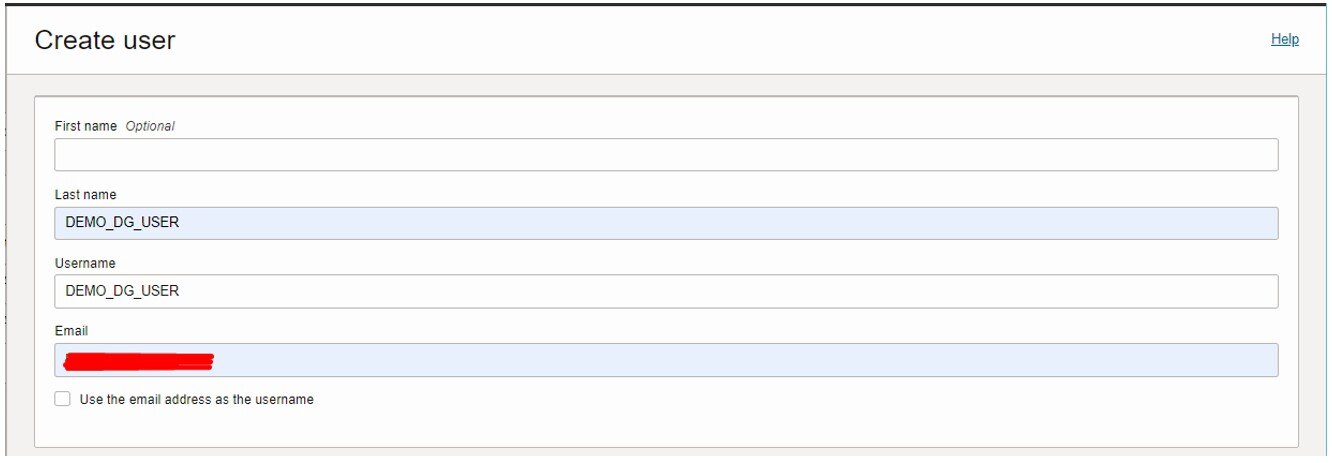1332x463 pixels.
Task: Click into the Email input field
Action: [x=666, y=360]
